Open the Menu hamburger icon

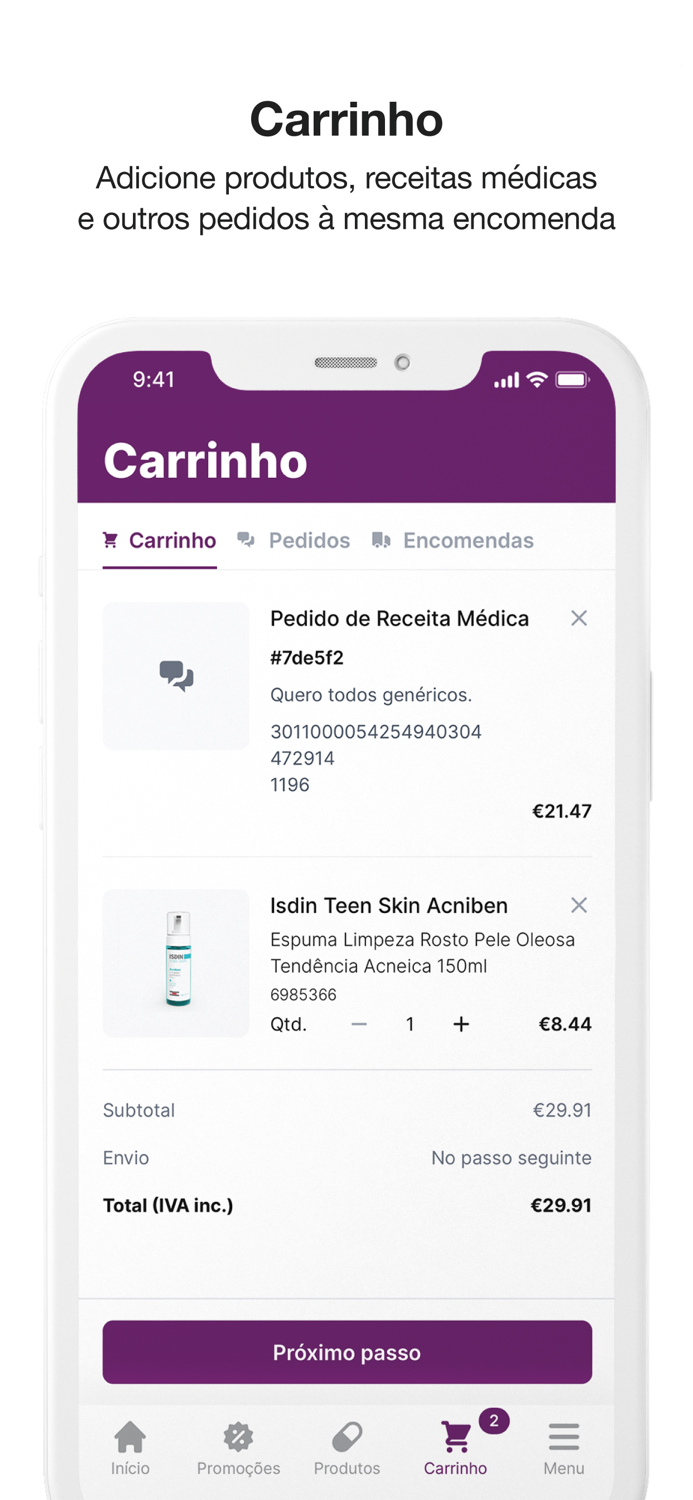click(x=563, y=1435)
